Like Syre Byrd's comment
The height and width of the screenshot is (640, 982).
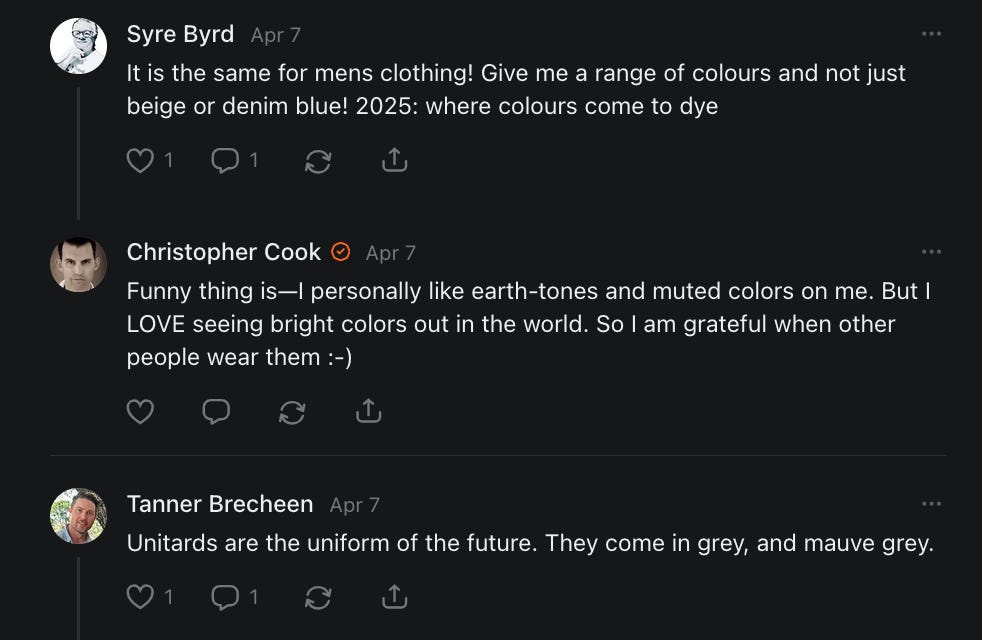tap(140, 160)
